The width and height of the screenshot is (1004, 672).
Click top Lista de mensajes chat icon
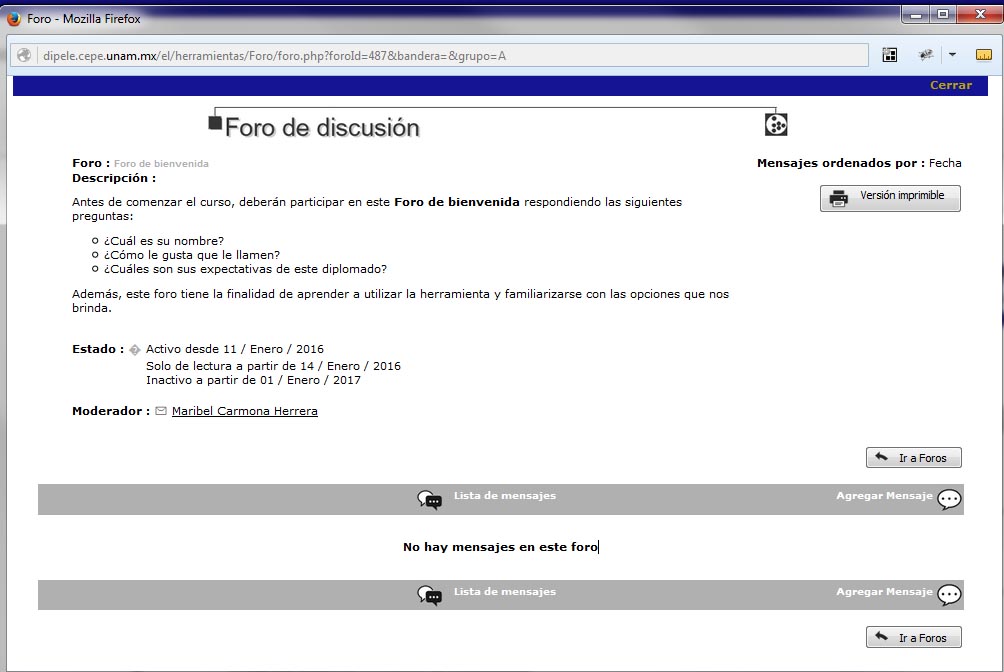[x=430, y=500]
